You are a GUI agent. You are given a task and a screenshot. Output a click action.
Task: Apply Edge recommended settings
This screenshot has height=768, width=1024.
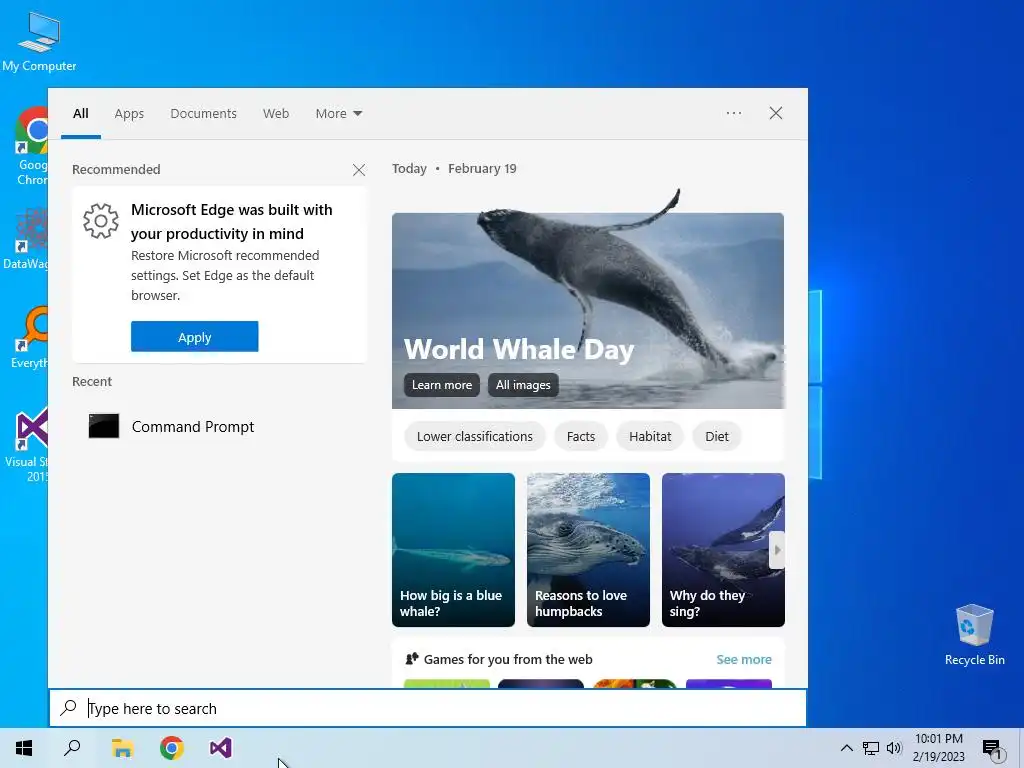tap(195, 336)
